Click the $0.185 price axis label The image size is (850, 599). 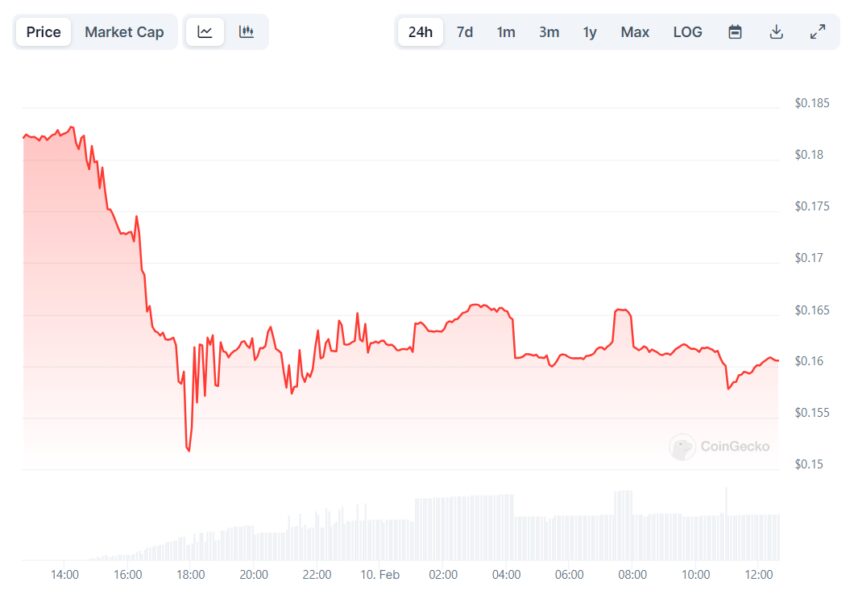point(810,103)
